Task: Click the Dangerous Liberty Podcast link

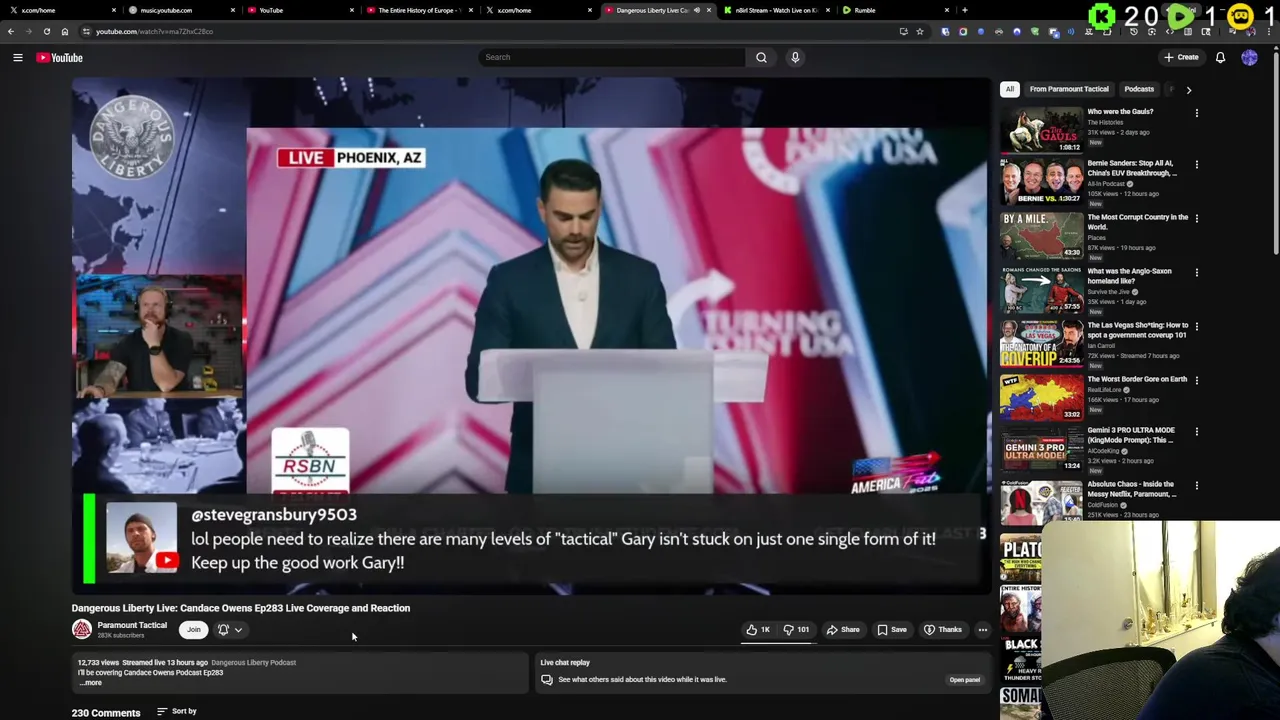Action: (253, 662)
